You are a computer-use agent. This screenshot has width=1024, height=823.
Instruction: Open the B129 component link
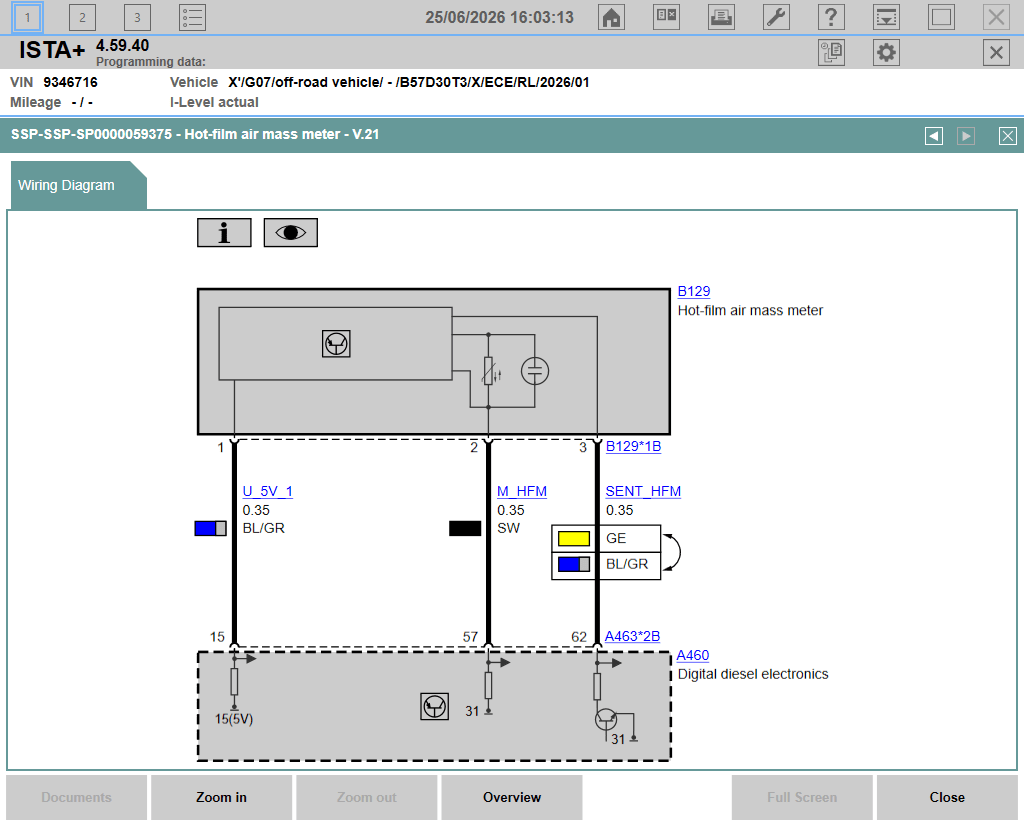click(x=694, y=291)
